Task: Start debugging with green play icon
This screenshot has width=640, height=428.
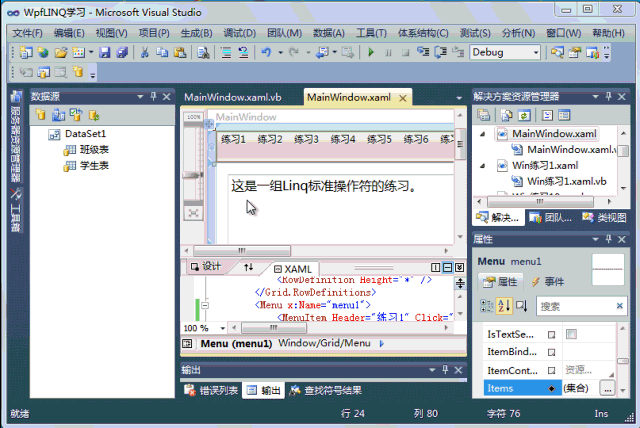Action: click(x=371, y=52)
